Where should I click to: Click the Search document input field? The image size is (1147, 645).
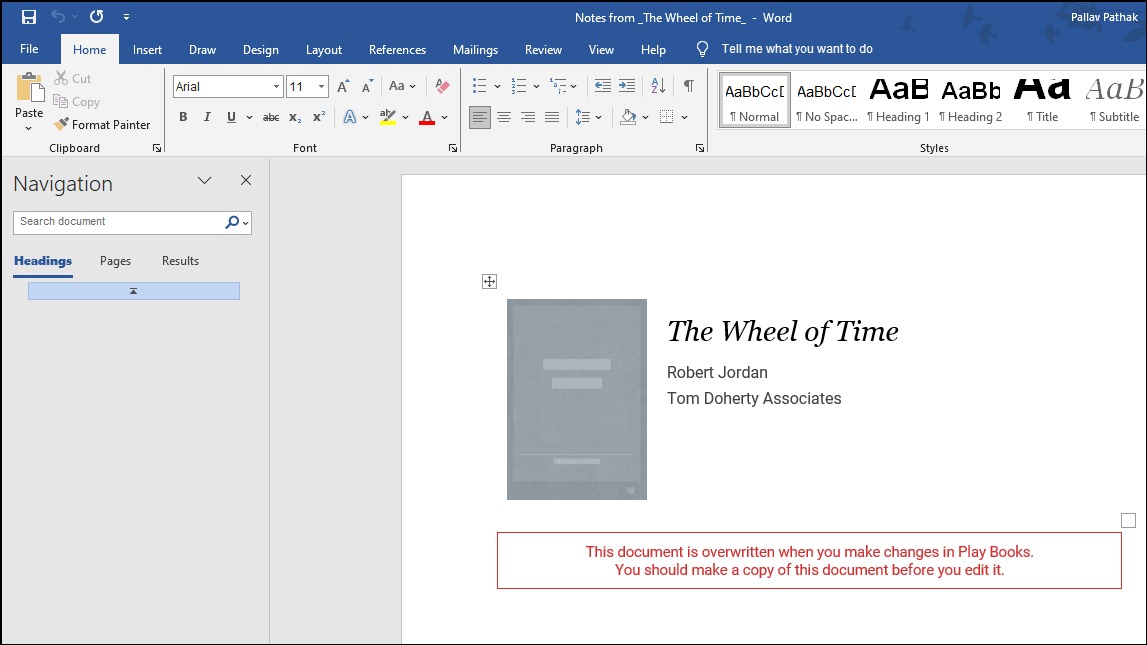tap(121, 222)
